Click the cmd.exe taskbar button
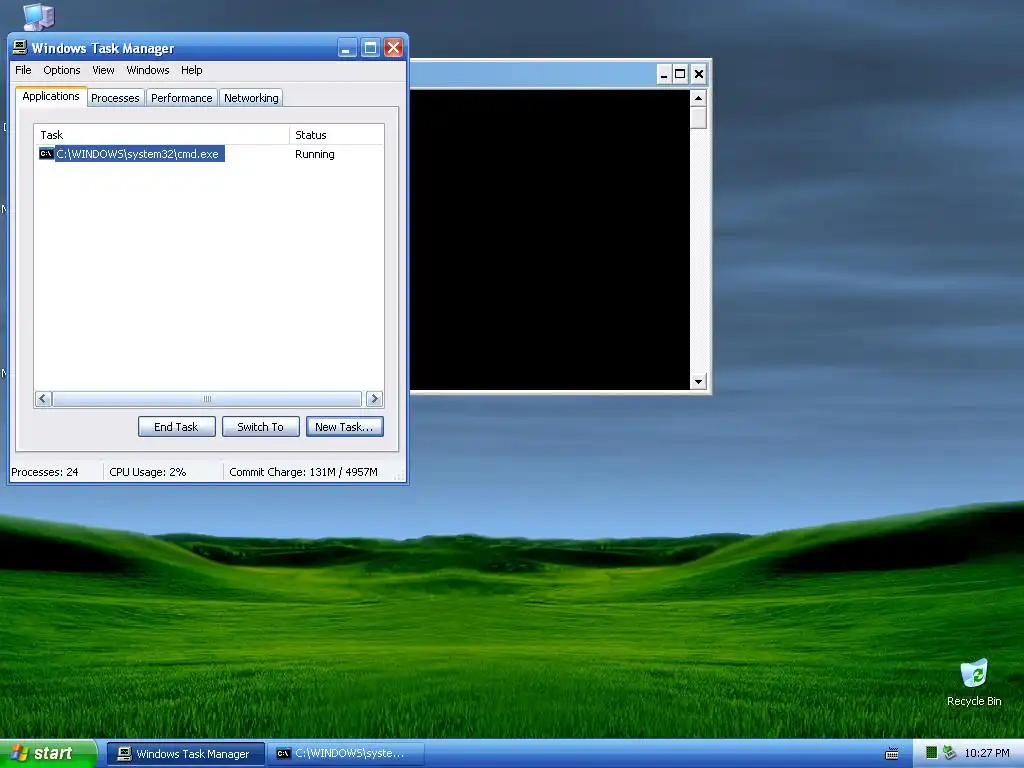 [346, 754]
